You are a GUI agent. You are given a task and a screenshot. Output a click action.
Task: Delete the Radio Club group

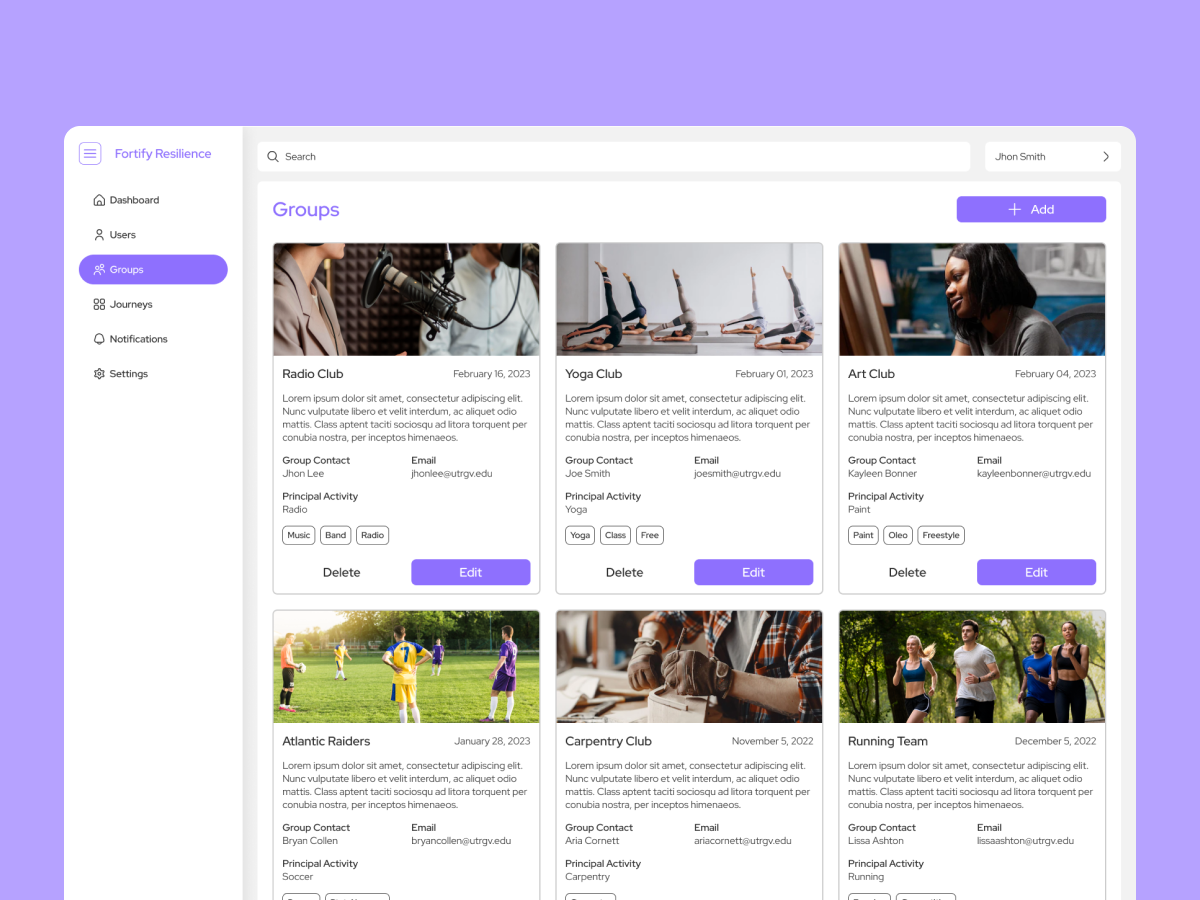click(341, 572)
